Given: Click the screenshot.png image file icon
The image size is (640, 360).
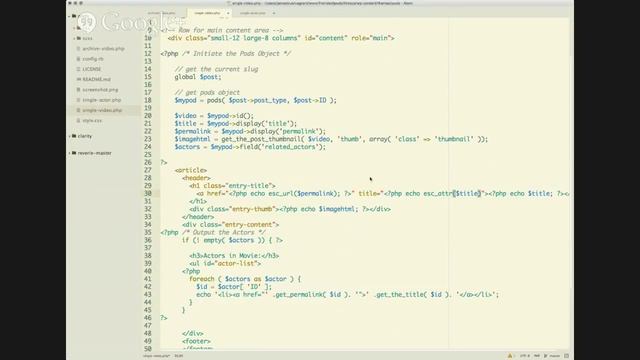Looking at the screenshot, I should [78, 89].
